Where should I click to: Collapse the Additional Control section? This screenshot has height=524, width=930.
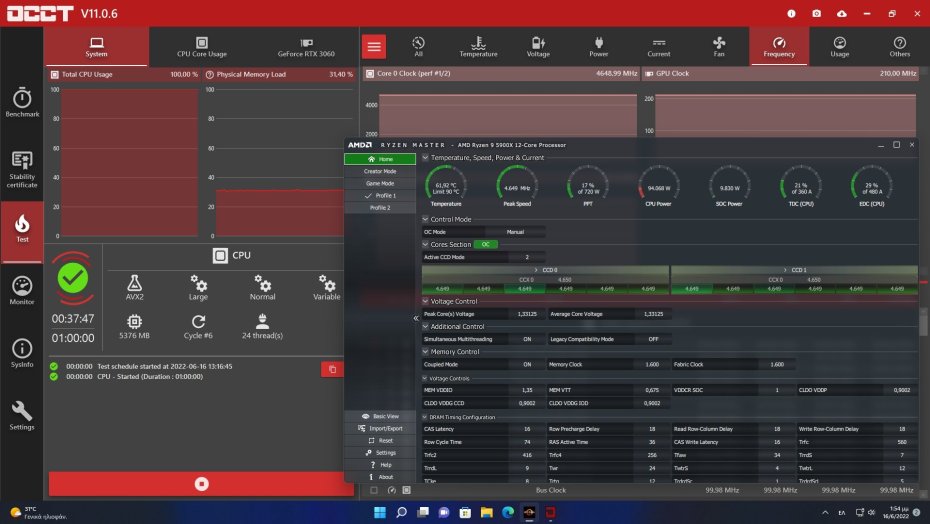pyautogui.click(x=425, y=326)
